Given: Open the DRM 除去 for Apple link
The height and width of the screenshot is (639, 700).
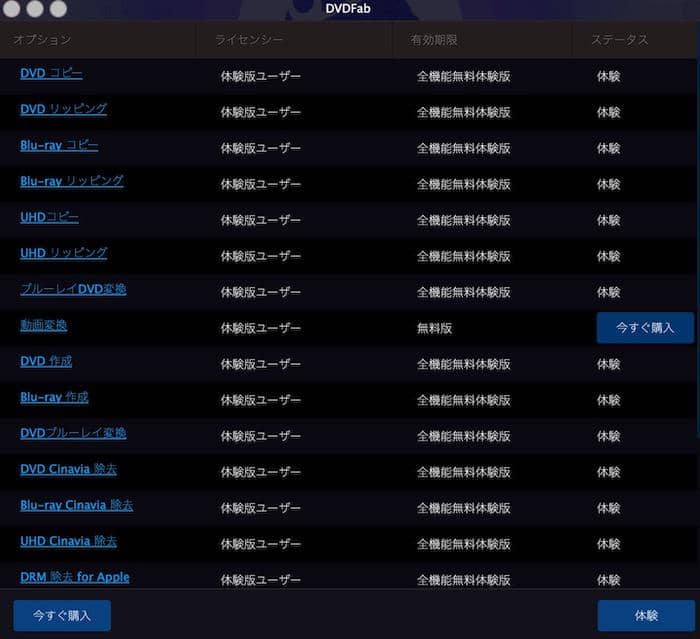Looking at the screenshot, I should point(75,577).
